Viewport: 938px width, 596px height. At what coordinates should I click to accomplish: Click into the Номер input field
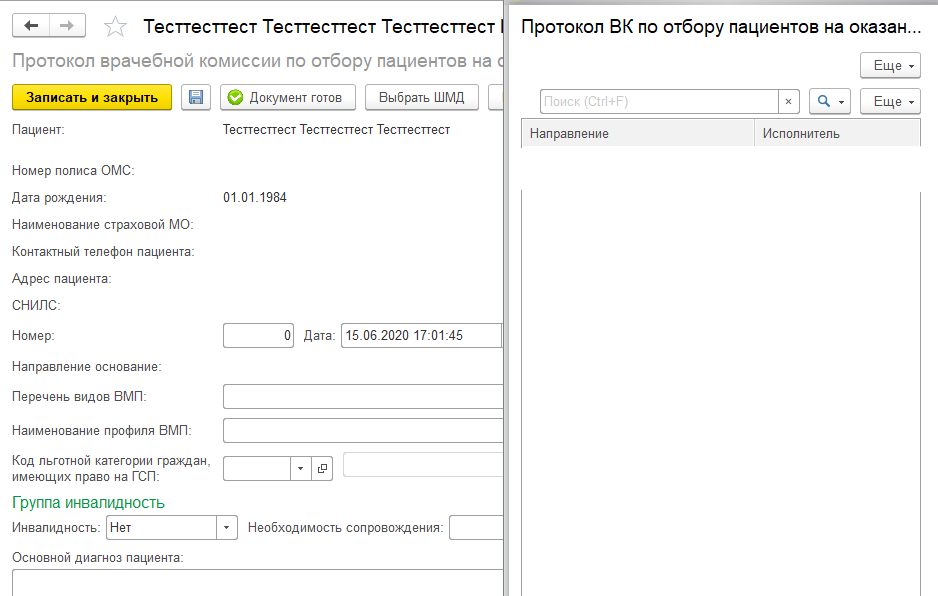[x=258, y=336]
